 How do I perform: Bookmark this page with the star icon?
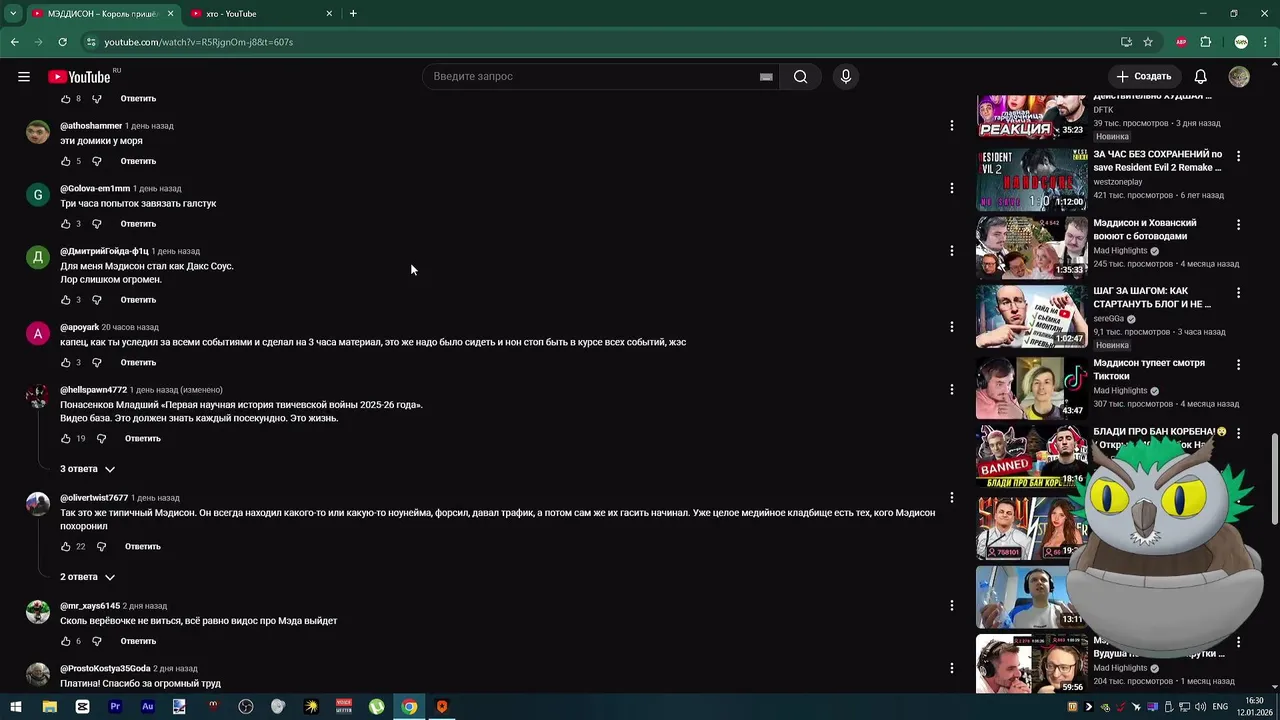click(x=1148, y=42)
